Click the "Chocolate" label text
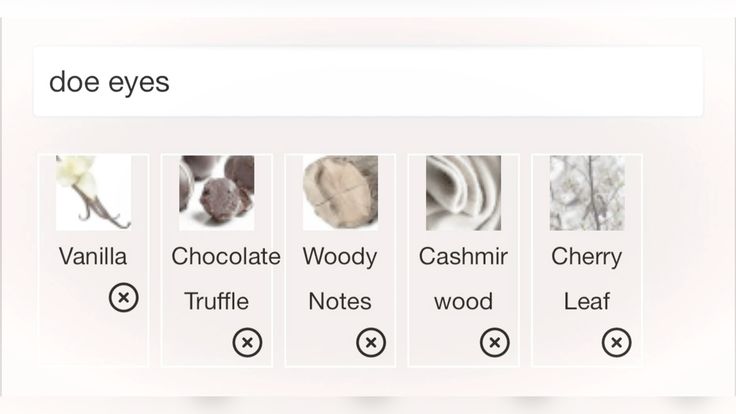Screen dimensions: 736x414 point(226,256)
